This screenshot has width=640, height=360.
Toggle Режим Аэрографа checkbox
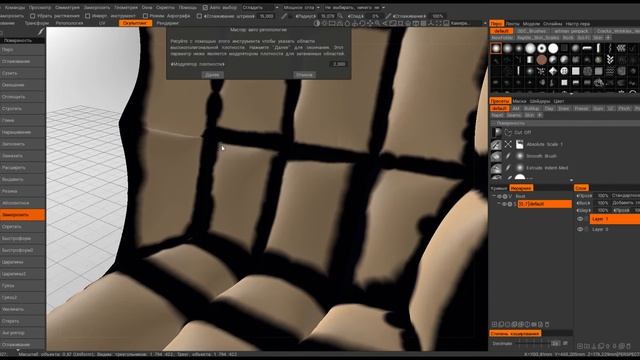[x=145, y=16]
